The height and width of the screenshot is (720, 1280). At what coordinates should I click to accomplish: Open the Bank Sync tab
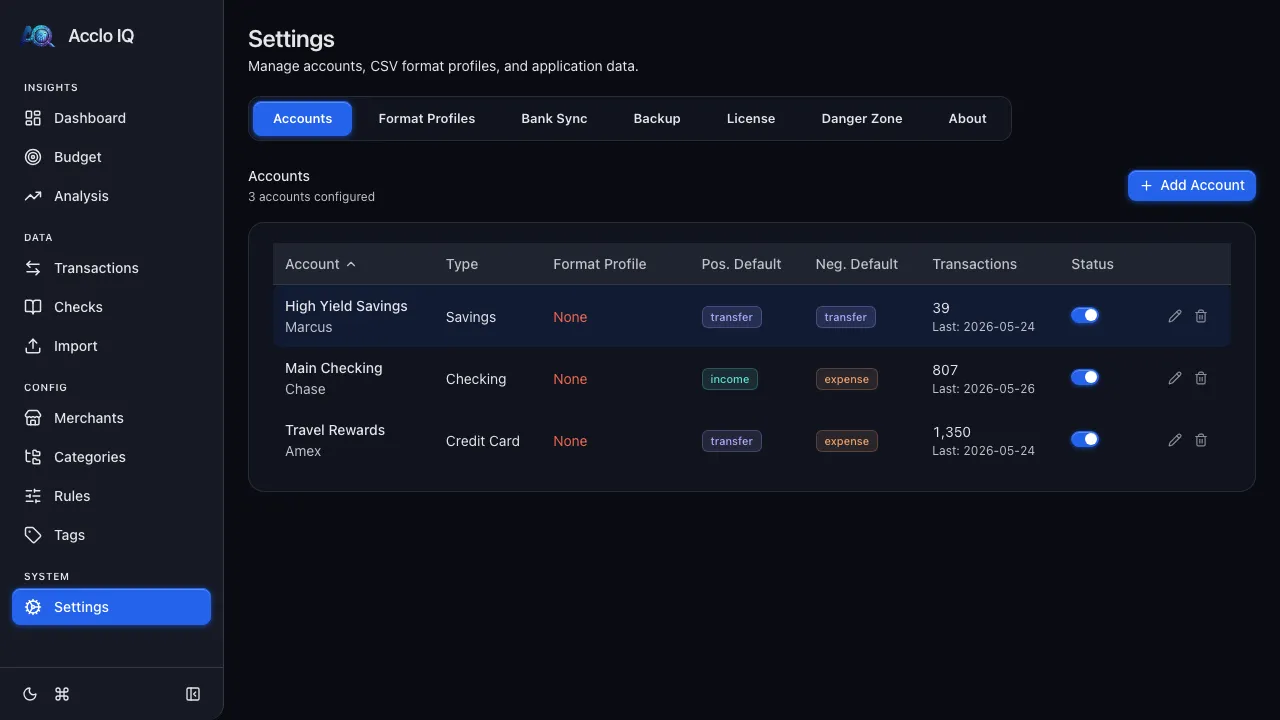coord(554,118)
